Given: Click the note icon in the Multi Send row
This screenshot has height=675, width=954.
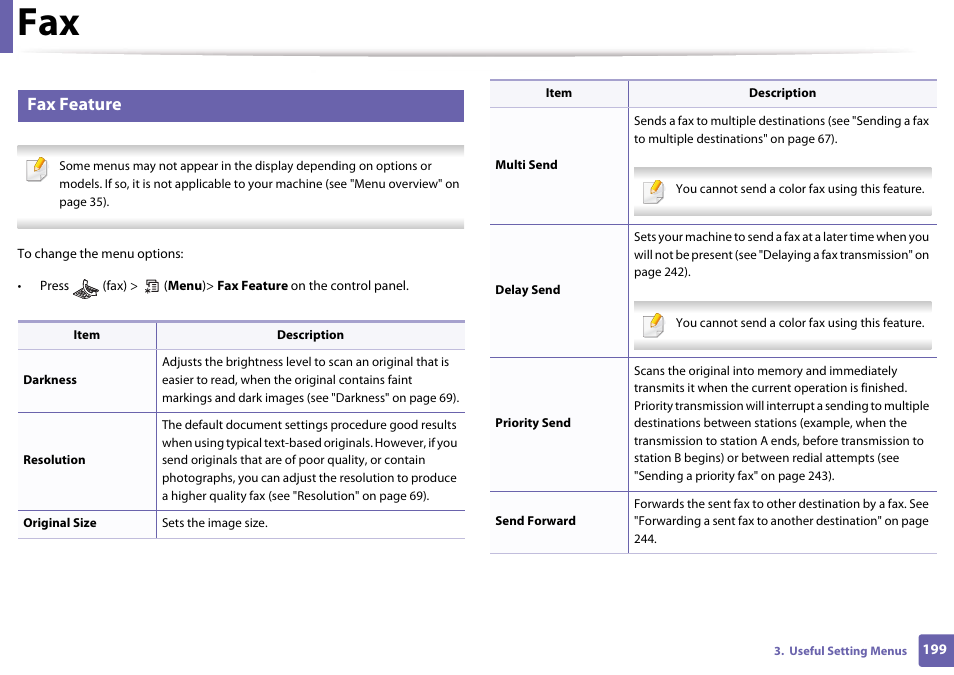Looking at the screenshot, I should [x=653, y=191].
